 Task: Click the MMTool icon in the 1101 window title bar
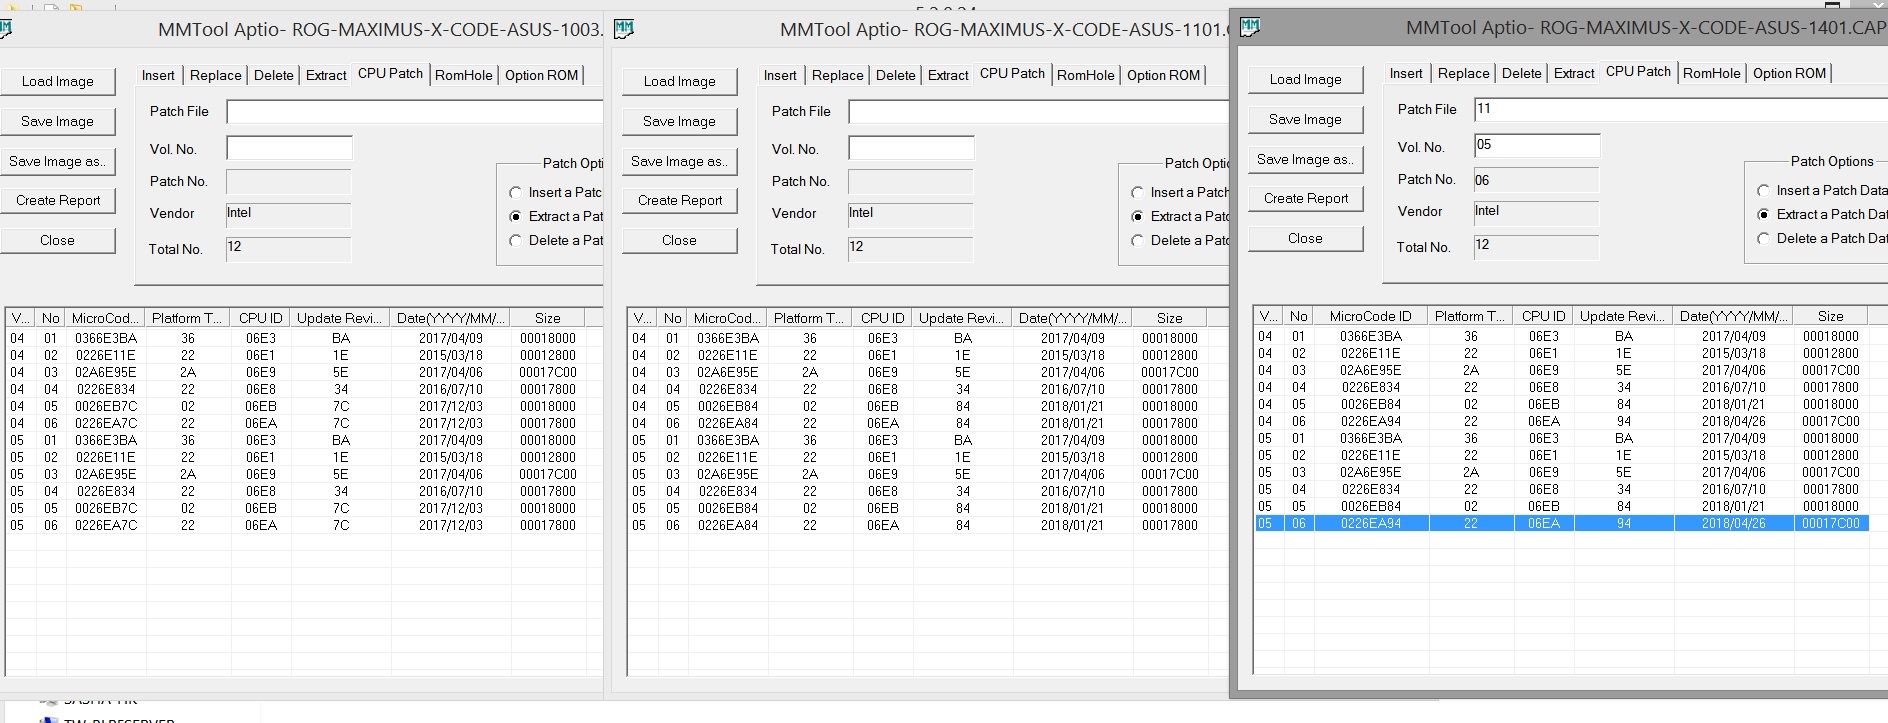coord(624,29)
